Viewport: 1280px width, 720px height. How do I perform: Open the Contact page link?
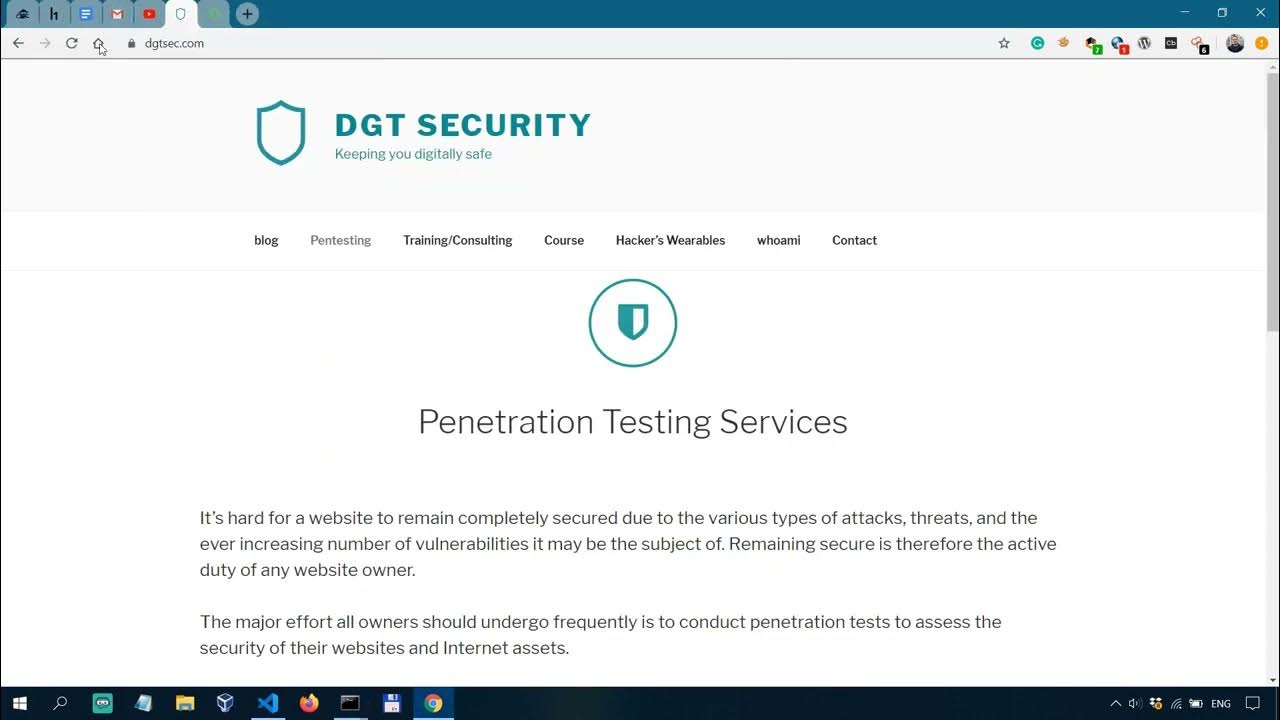pos(854,240)
